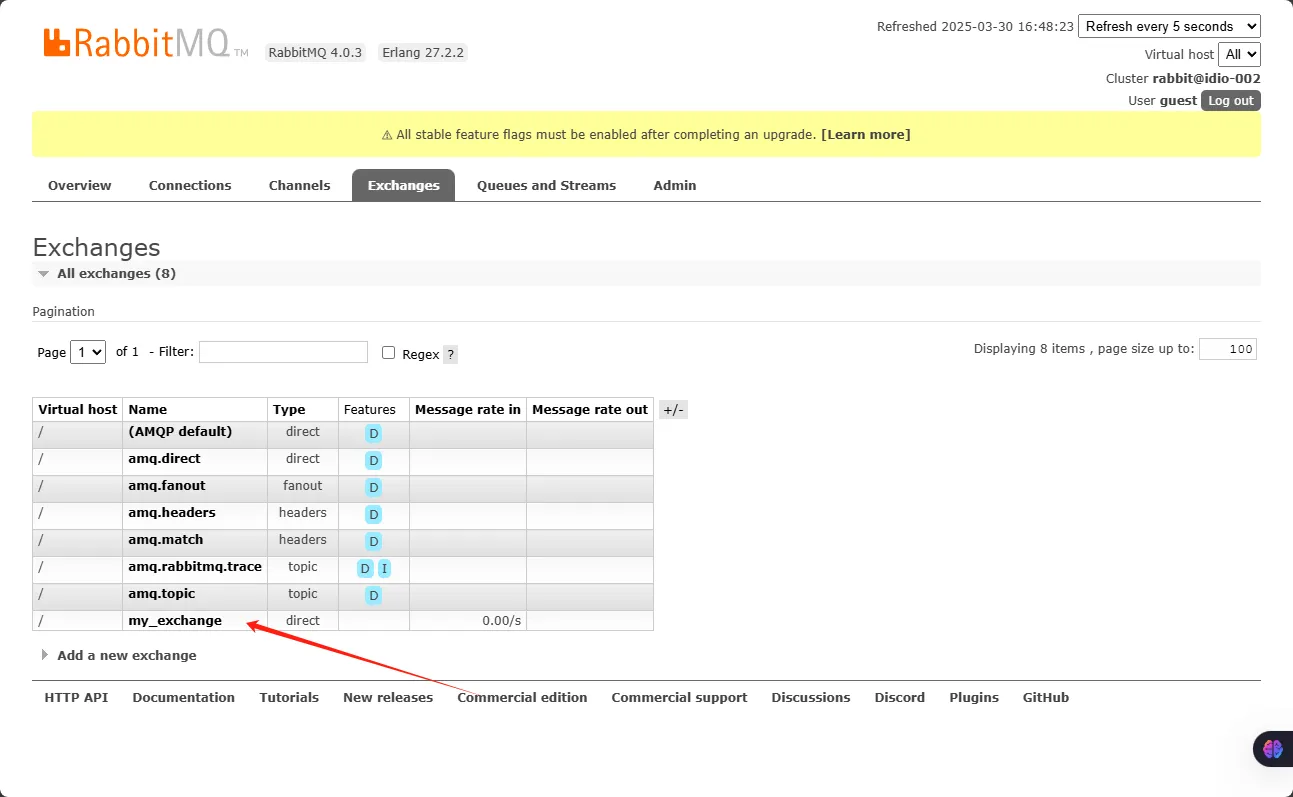Click D feature badge for amq.topic
Viewport: 1293px width, 797px height.
click(x=373, y=596)
